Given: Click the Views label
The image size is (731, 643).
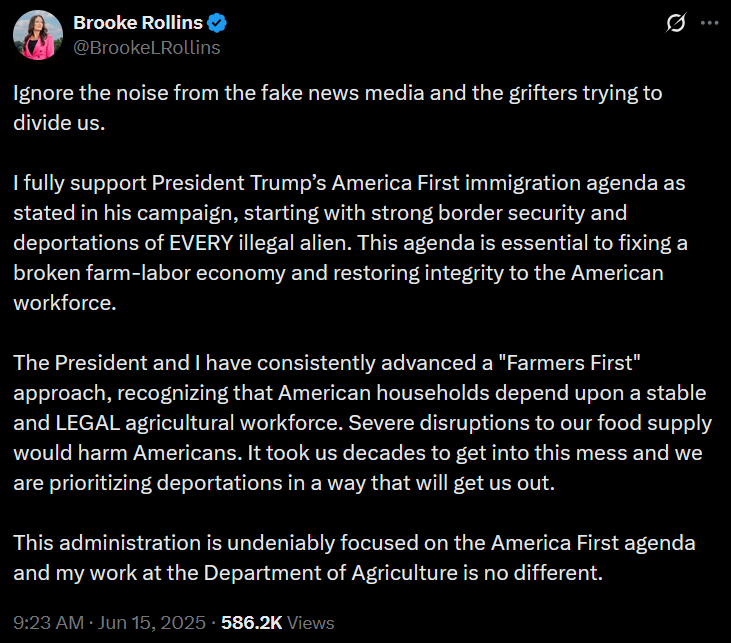Looking at the screenshot, I should coord(310,623).
